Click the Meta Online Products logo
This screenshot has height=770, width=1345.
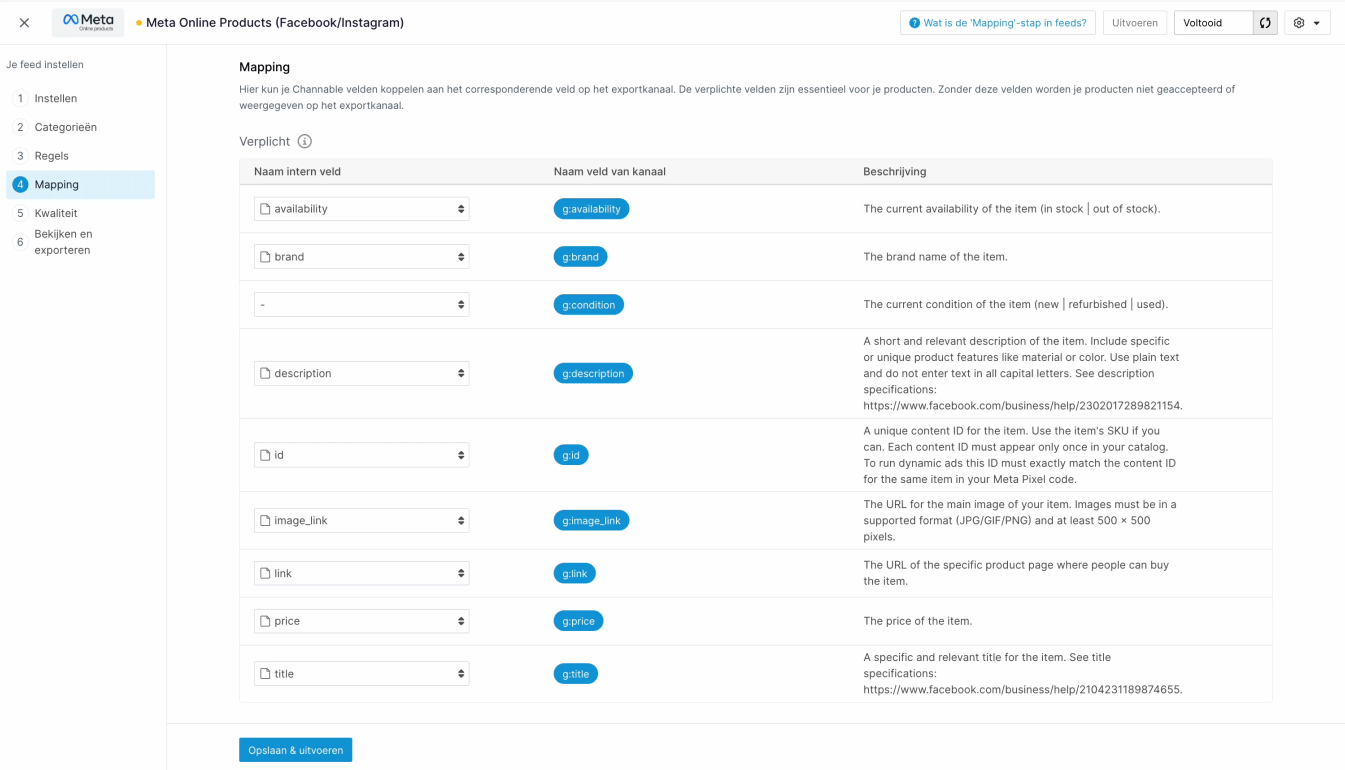point(88,22)
